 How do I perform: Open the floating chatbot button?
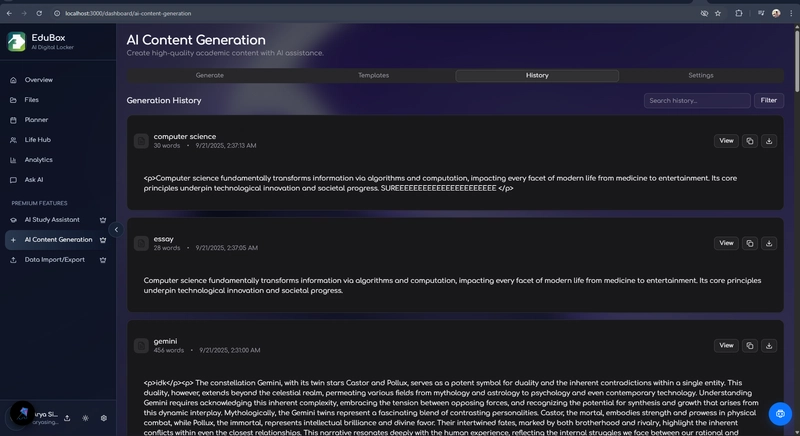tap(780, 414)
